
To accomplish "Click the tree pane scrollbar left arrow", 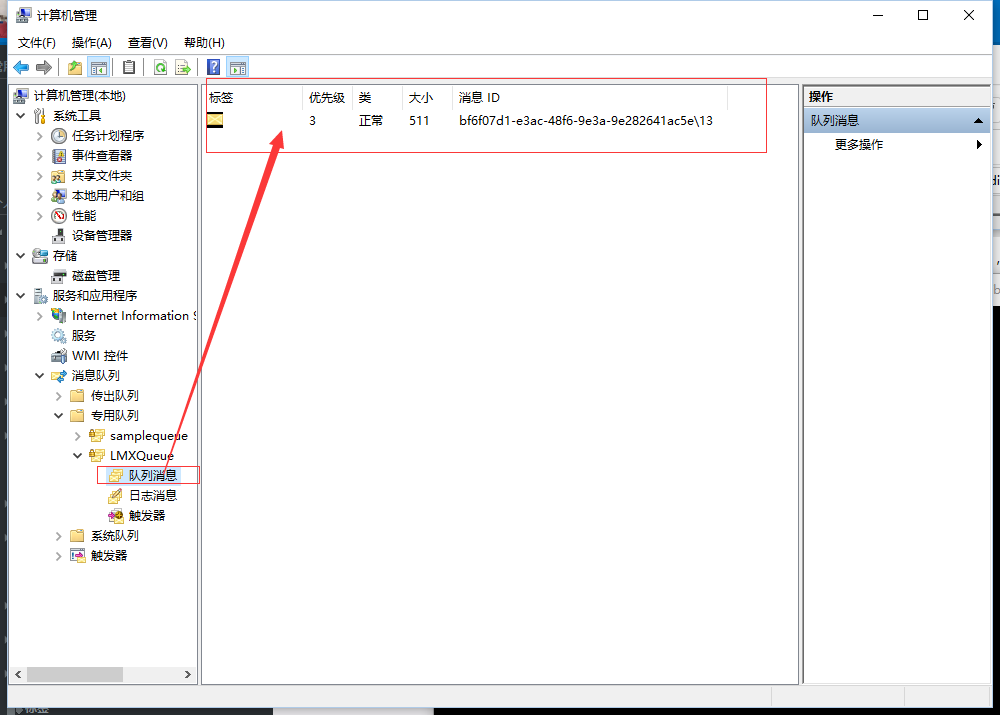I will click(x=18, y=674).
